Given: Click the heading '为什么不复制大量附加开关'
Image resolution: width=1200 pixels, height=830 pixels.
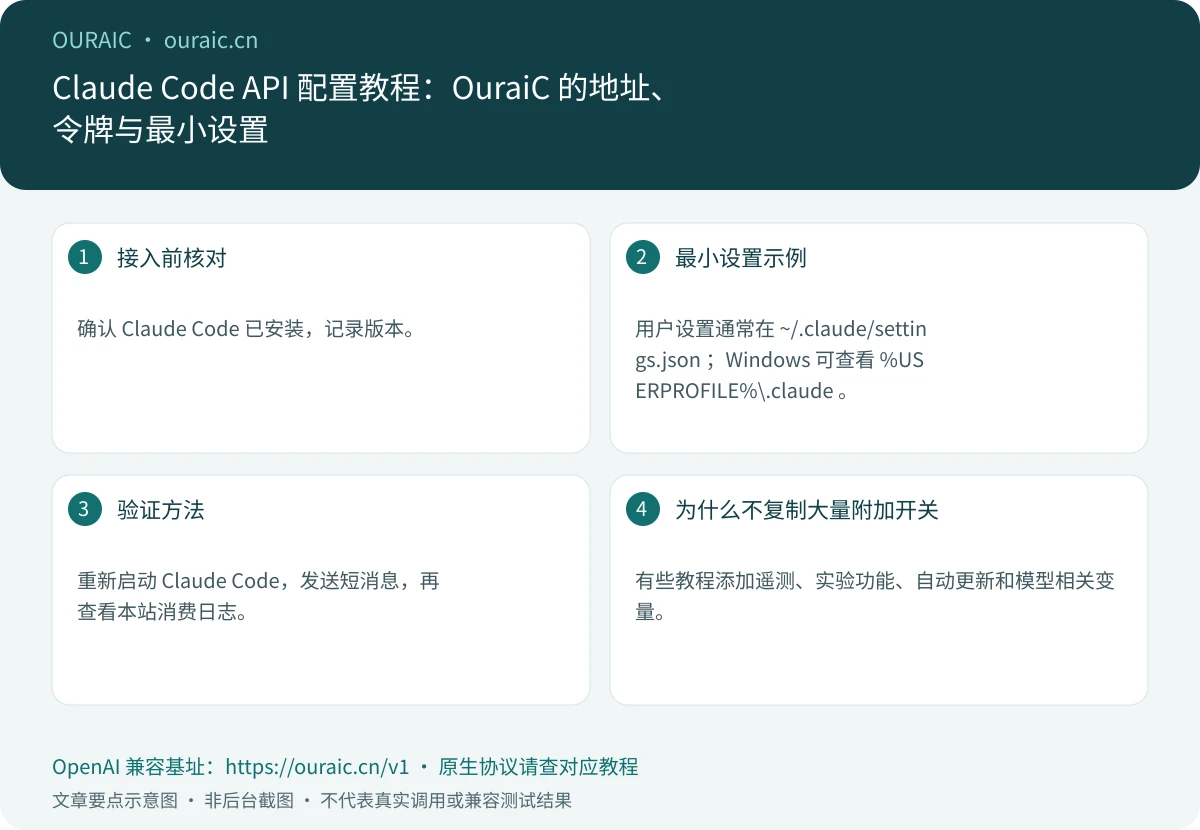Looking at the screenshot, I should tap(807, 510).
